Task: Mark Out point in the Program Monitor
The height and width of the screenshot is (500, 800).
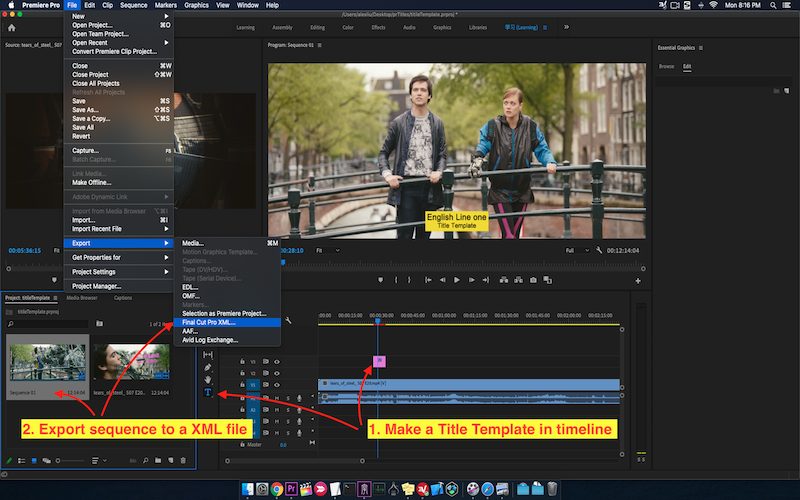Action: point(409,280)
